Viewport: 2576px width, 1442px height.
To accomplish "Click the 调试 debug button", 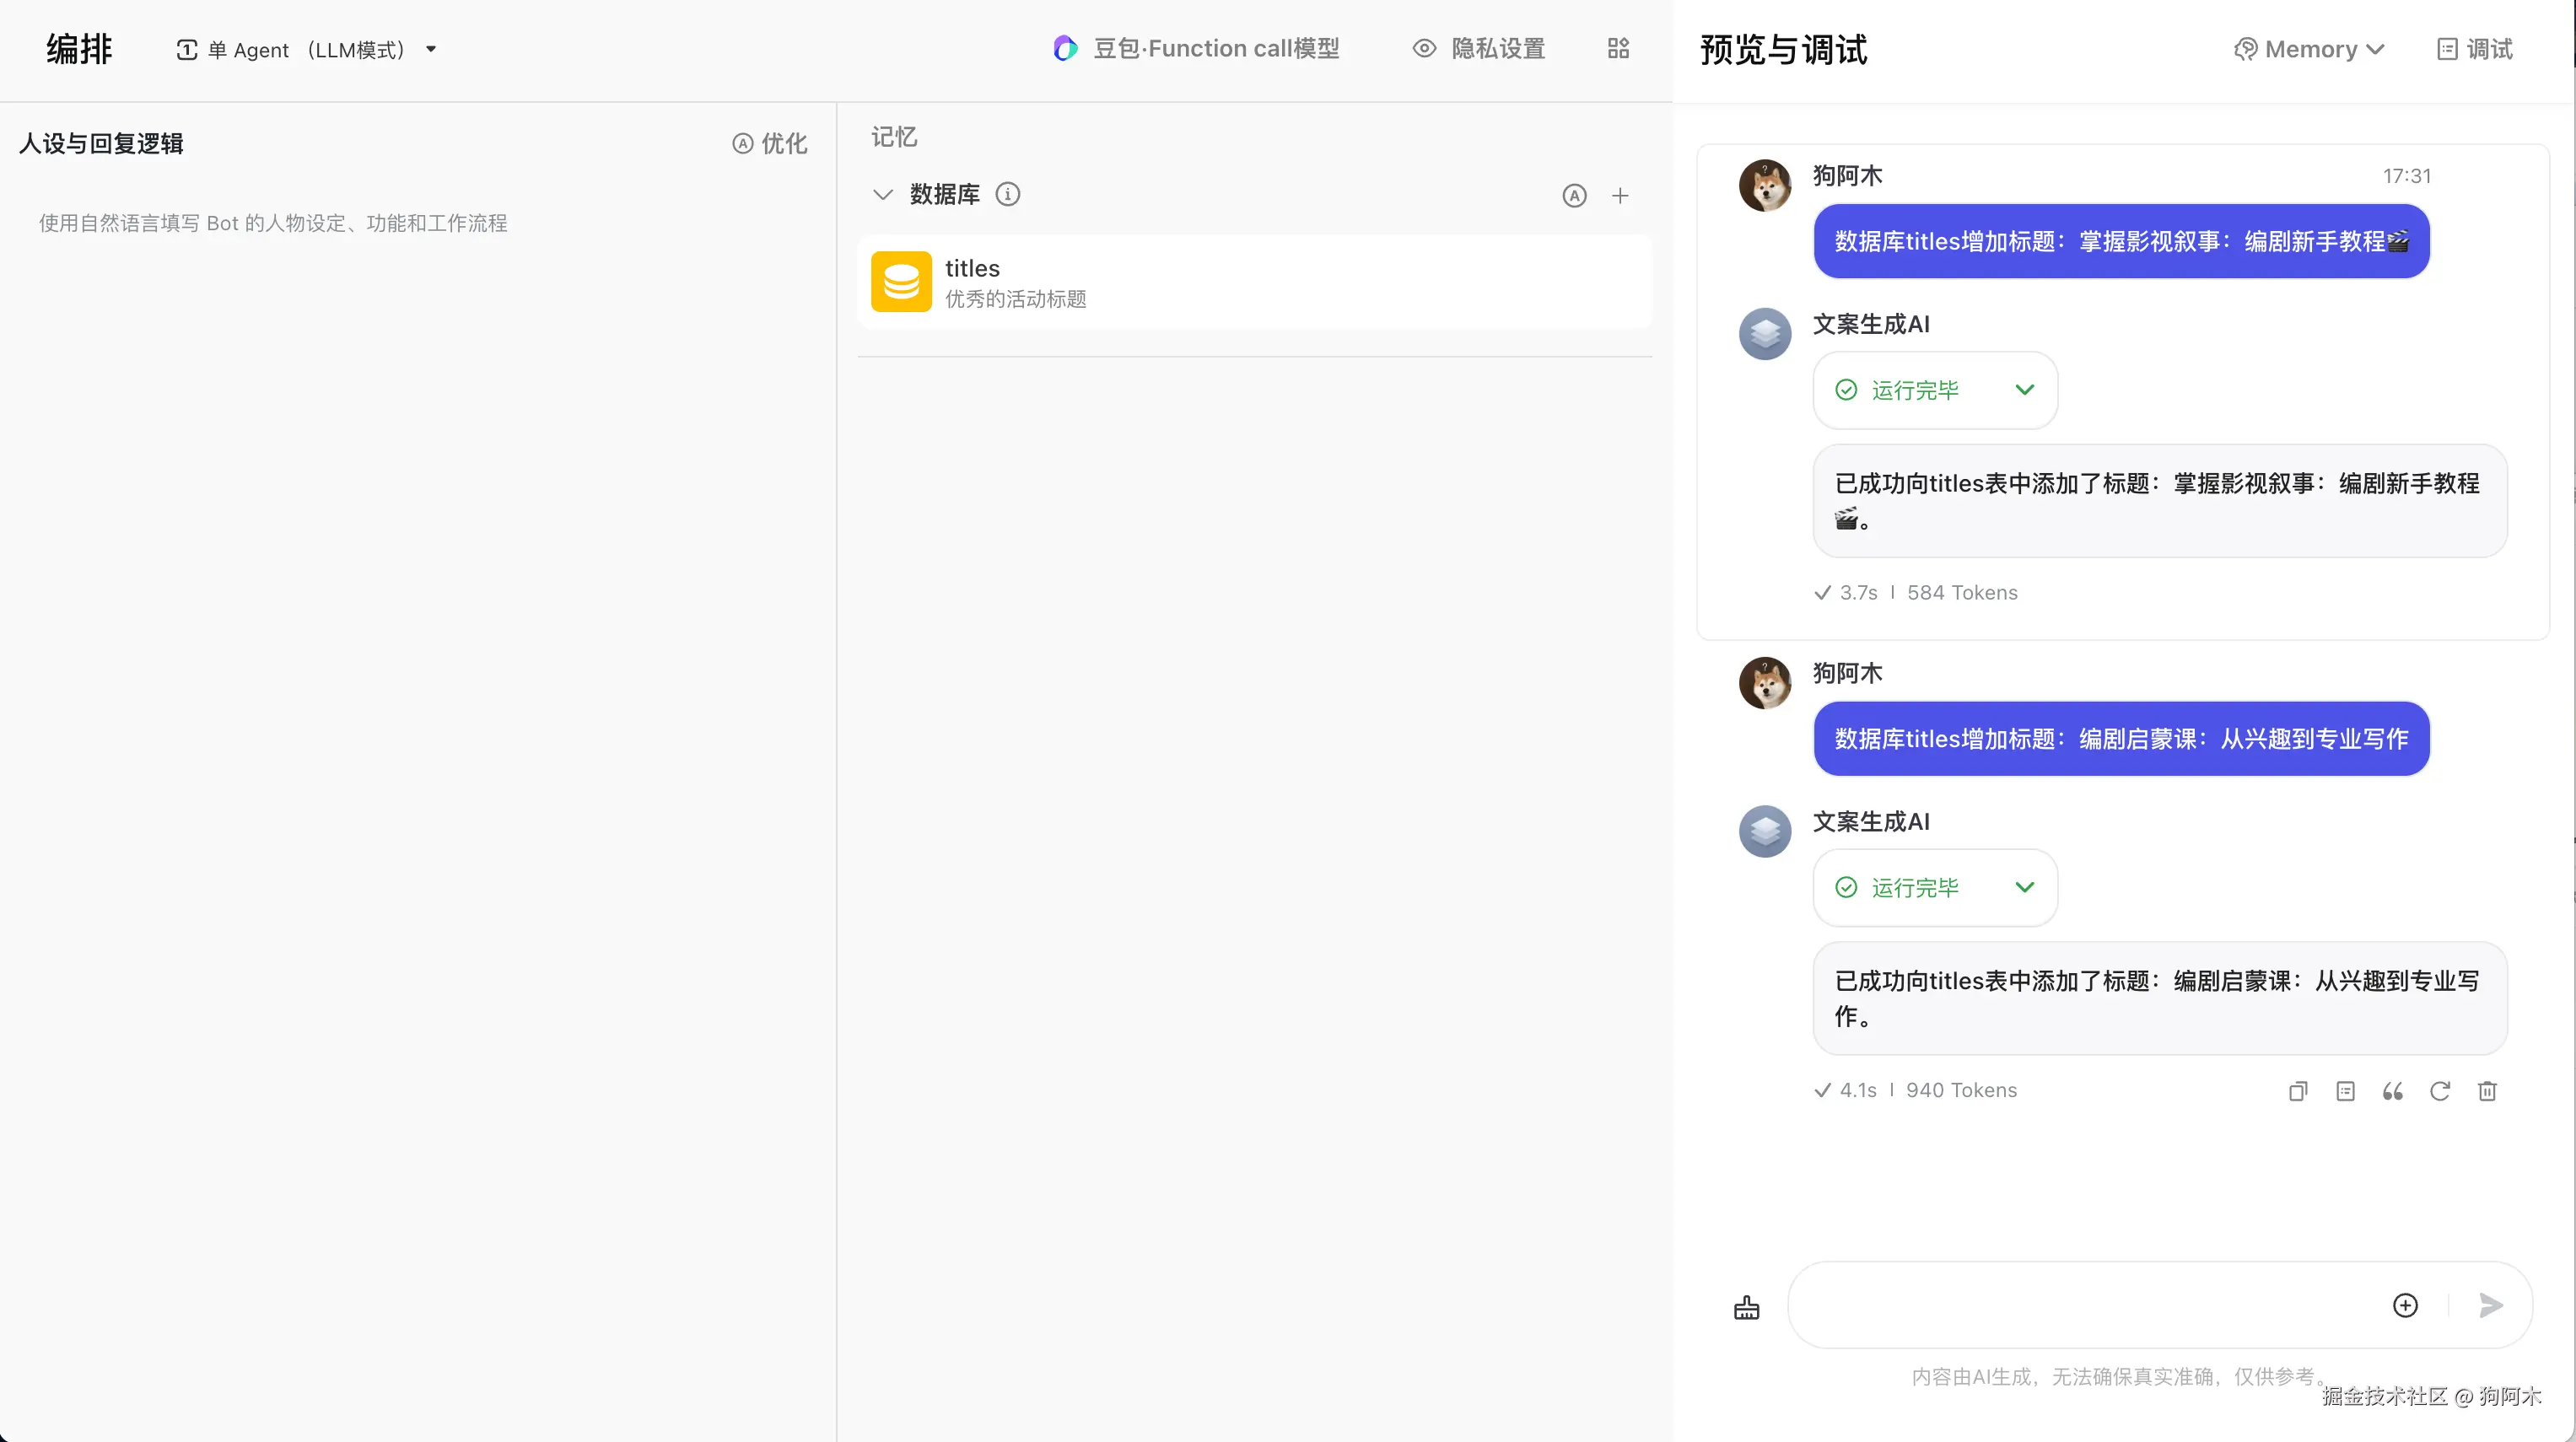I will (2475, 49).
